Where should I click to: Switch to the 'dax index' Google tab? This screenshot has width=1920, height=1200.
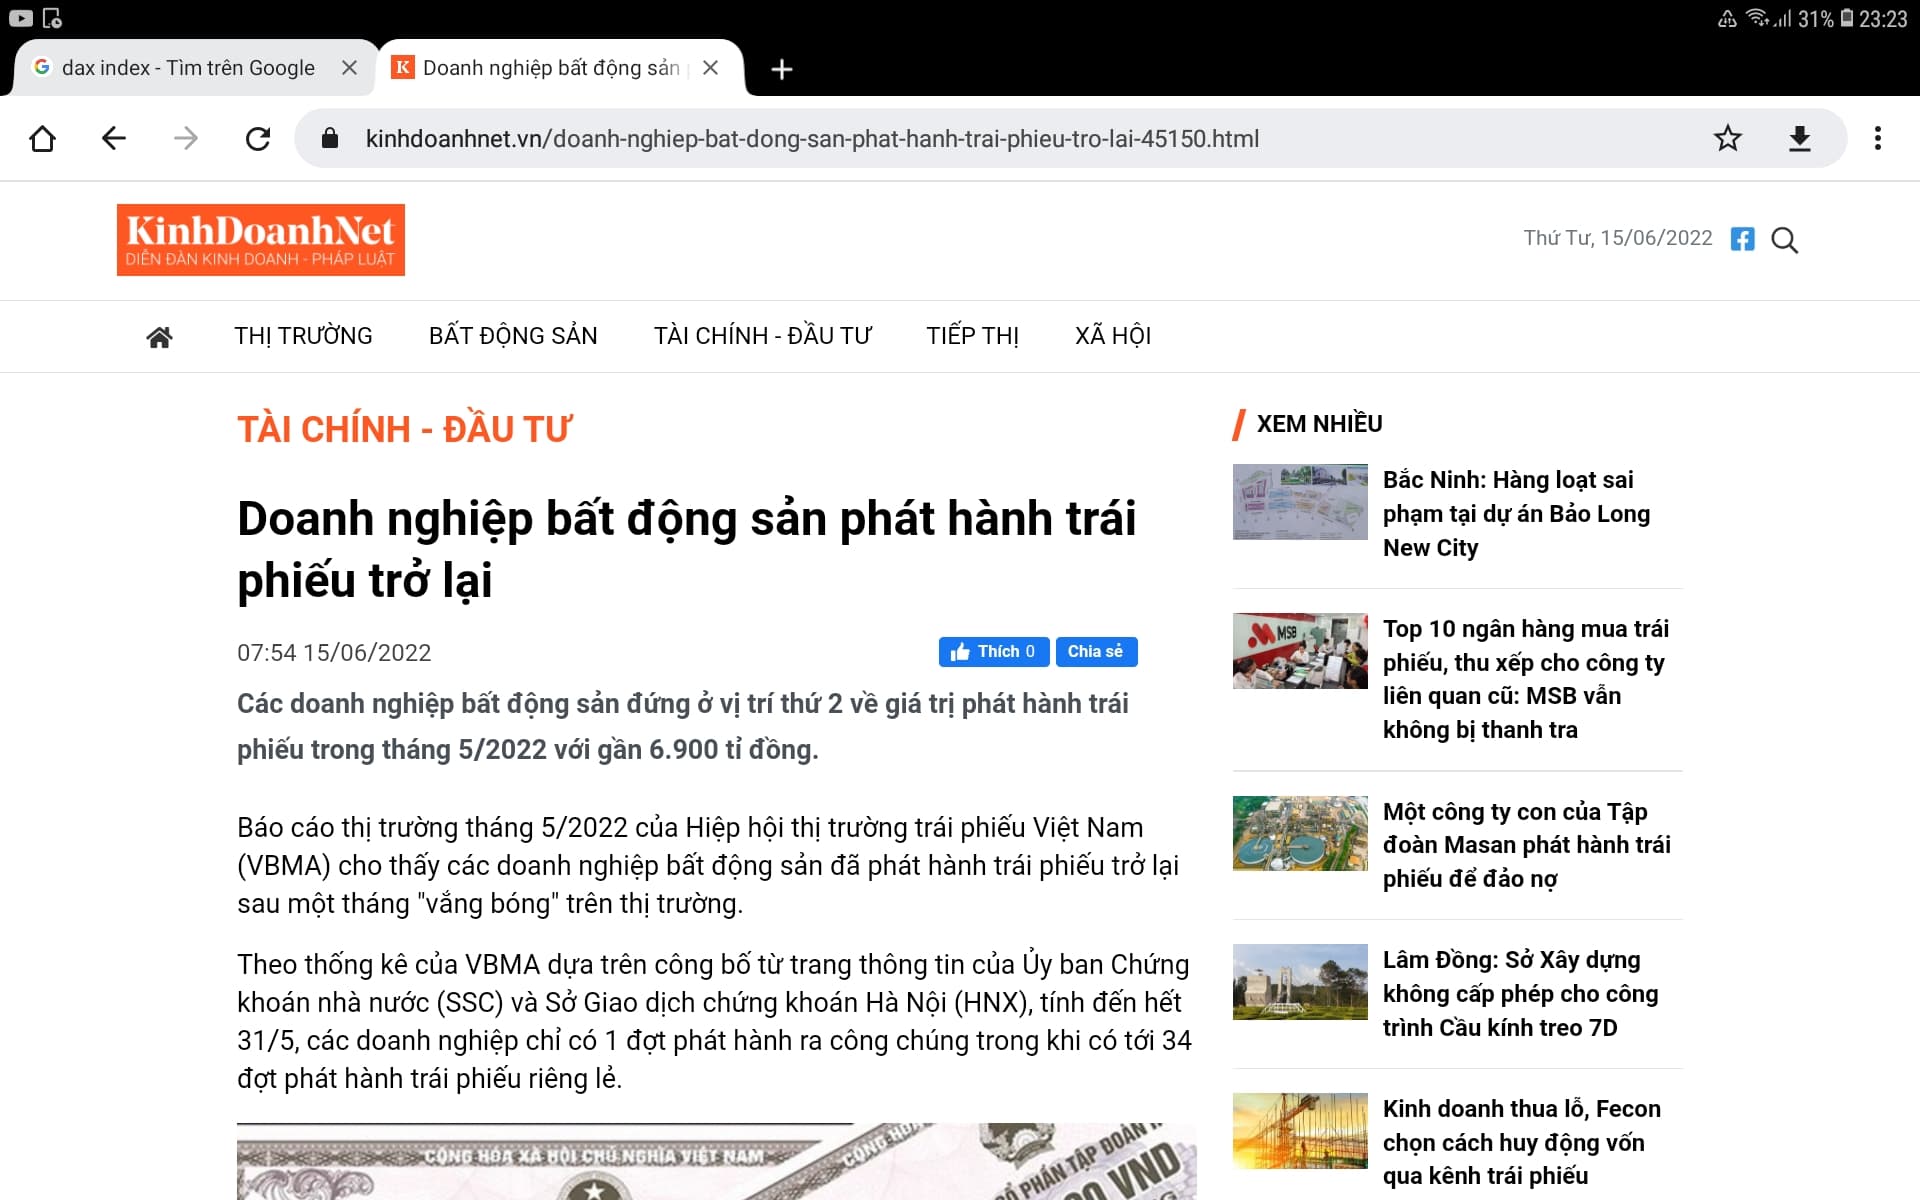[x=188, y=68]
